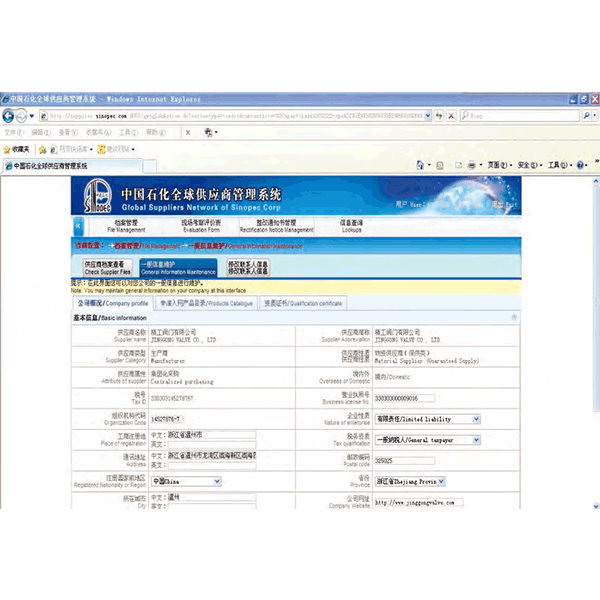
Task: Open the 网页快讯库 web slice link
Action: point(72,149)
